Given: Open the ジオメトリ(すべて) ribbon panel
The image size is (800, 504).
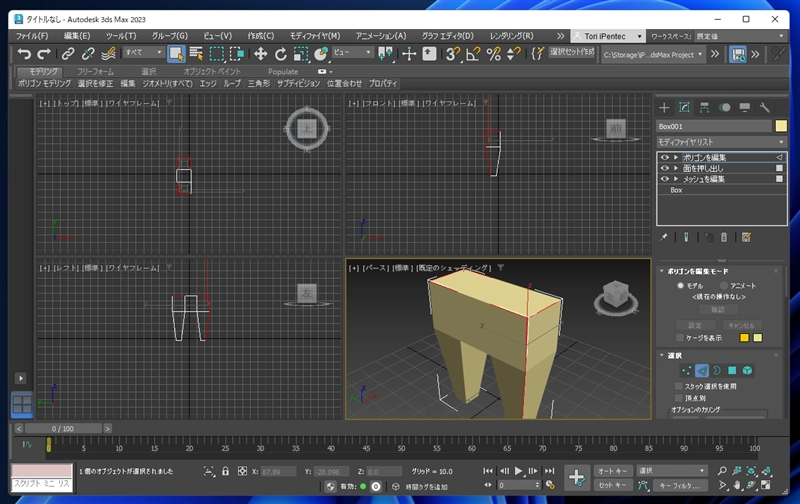Looking at the screenshot, I should click(x=167, y=83).
